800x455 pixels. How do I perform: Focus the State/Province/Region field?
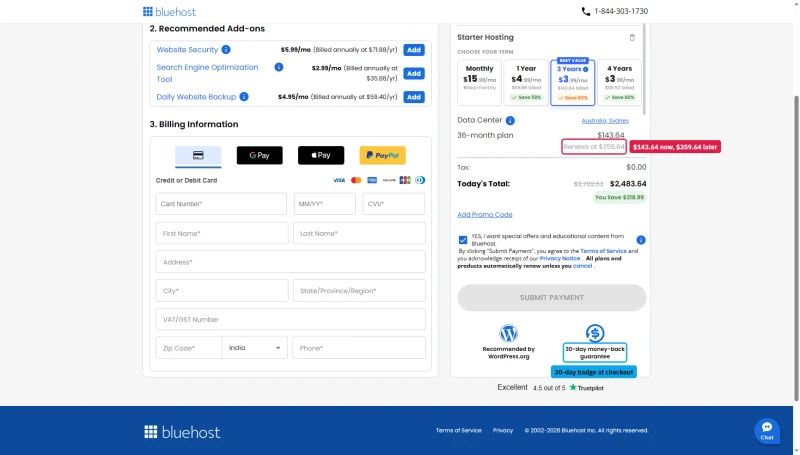[359, 291]
